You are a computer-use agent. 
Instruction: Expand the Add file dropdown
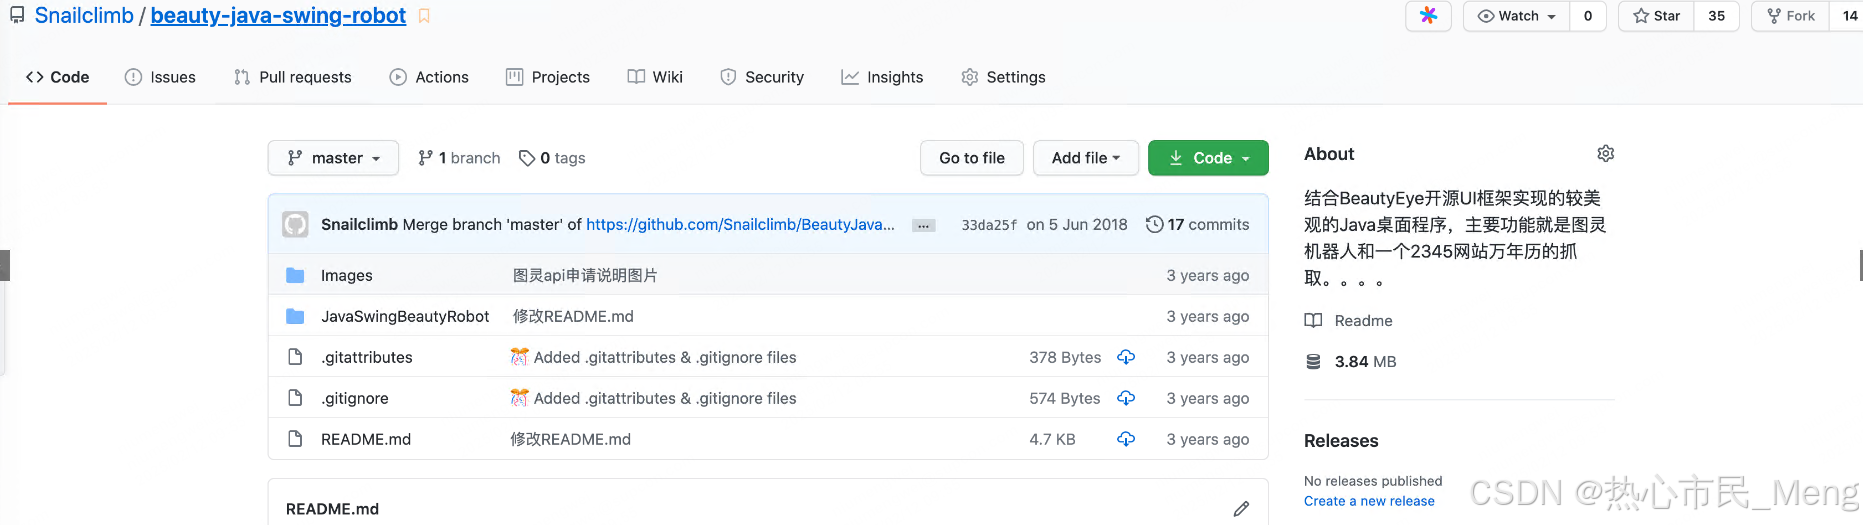[x=1086, y=158]
